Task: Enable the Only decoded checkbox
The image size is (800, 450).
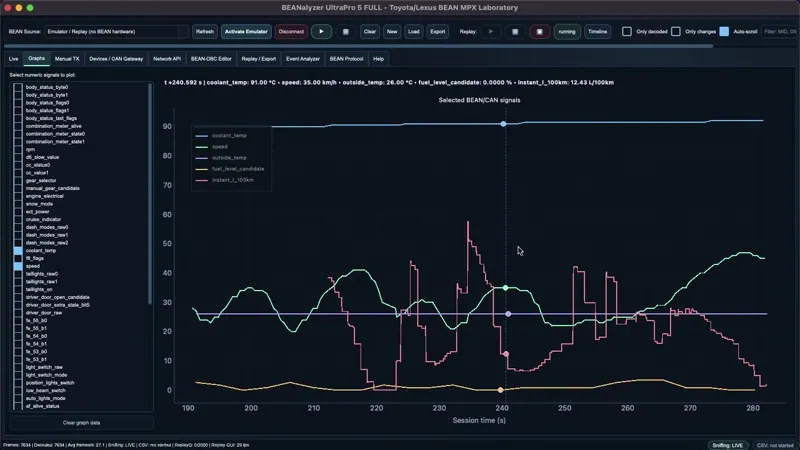Action: click(x=627, y=32)
